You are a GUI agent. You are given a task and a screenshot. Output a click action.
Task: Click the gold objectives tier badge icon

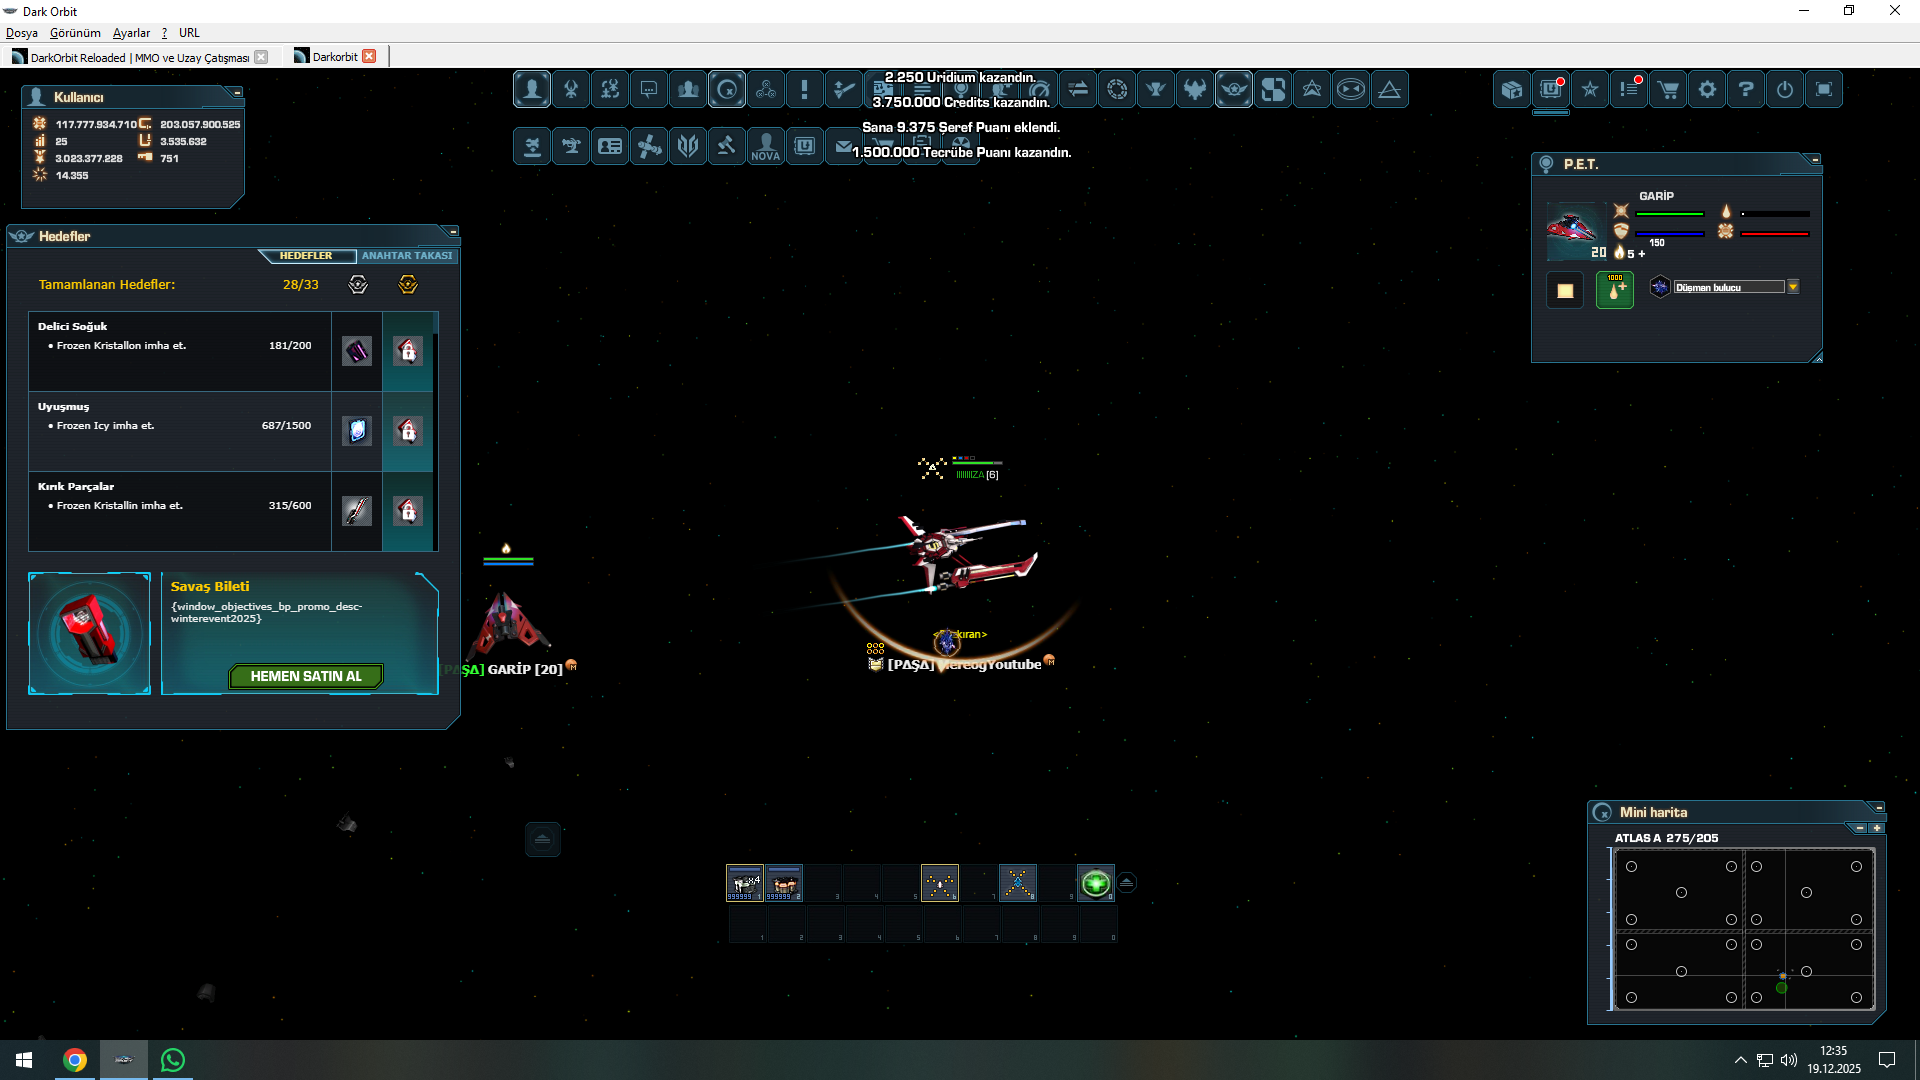pyautogui.click(x=408, y=285)
